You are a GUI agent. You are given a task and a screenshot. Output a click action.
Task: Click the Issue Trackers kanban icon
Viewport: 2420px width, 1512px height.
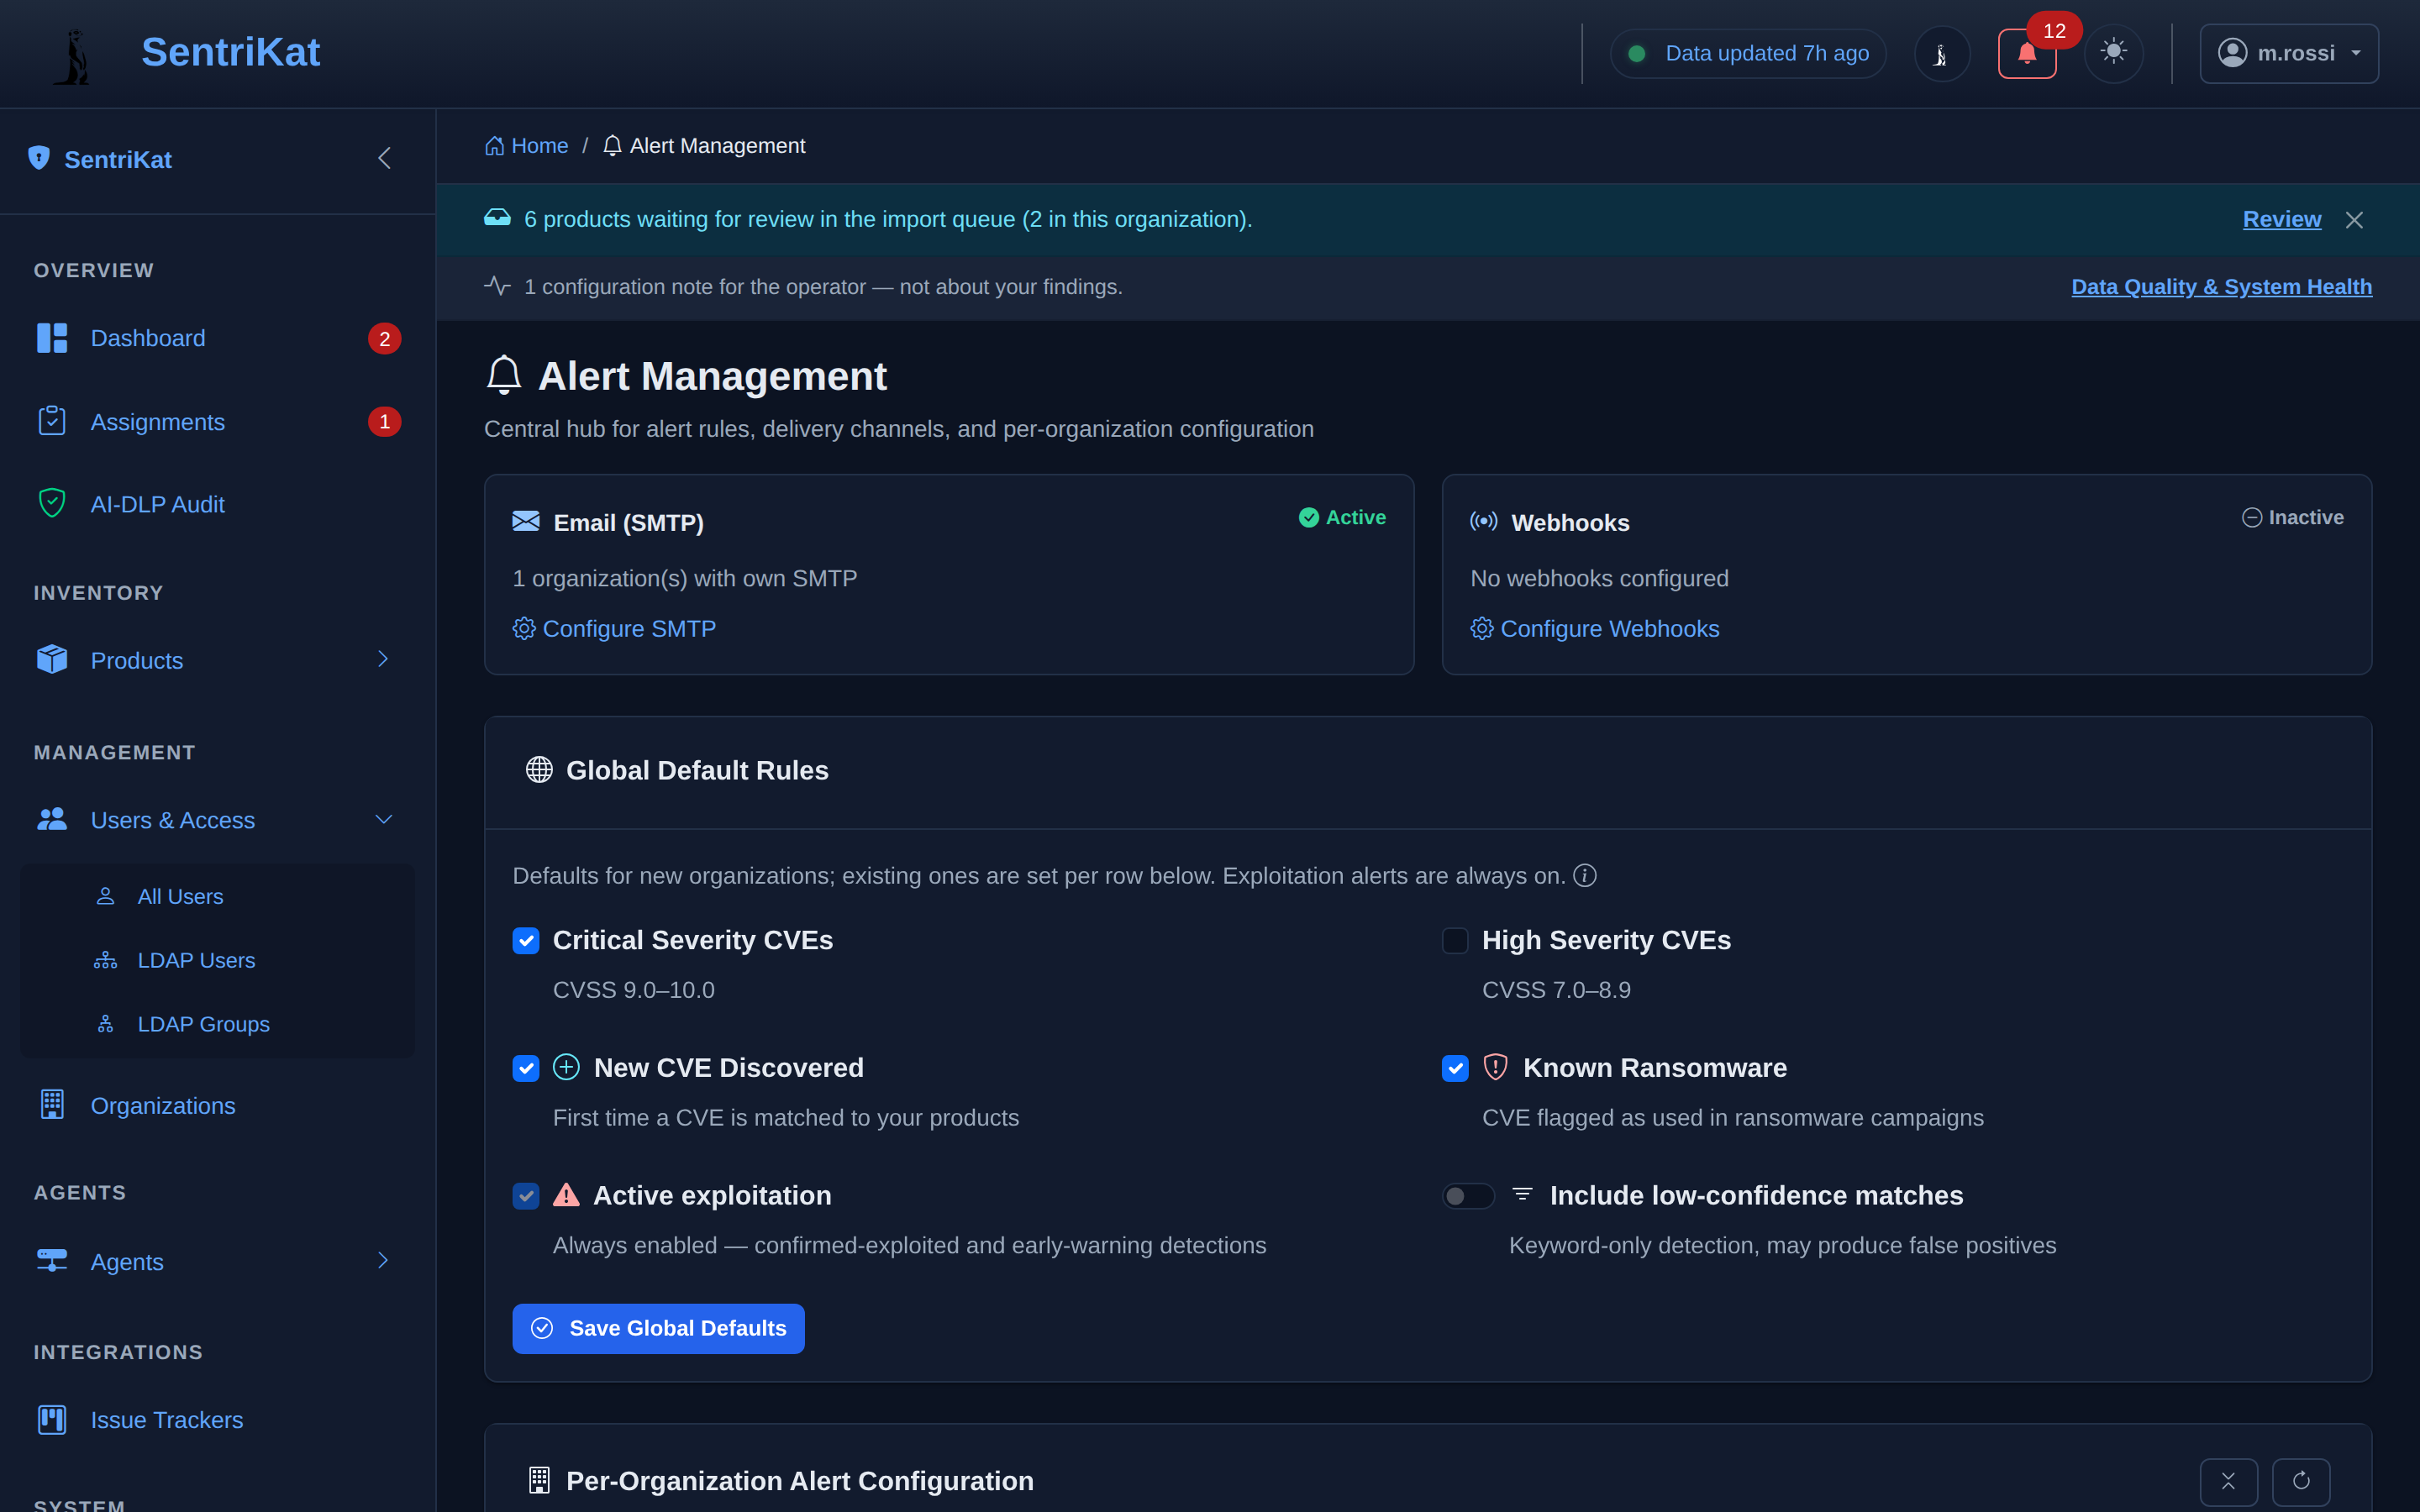pos(52,1418)
